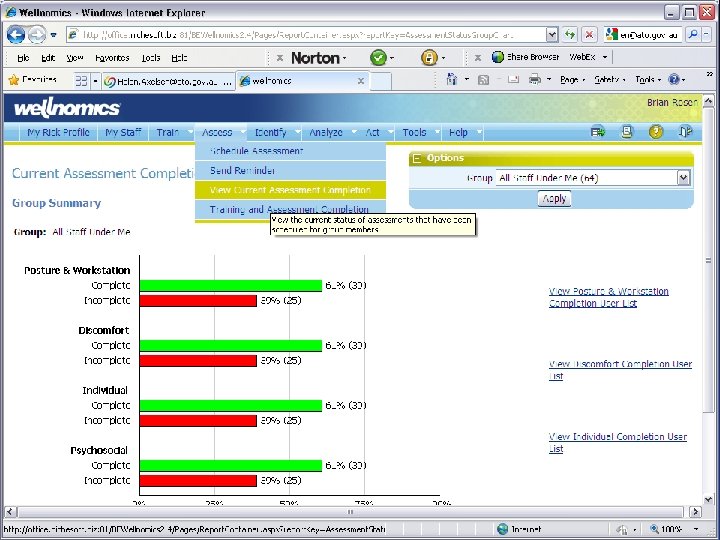Click the Norton green checkmark icon

[378, 57]
